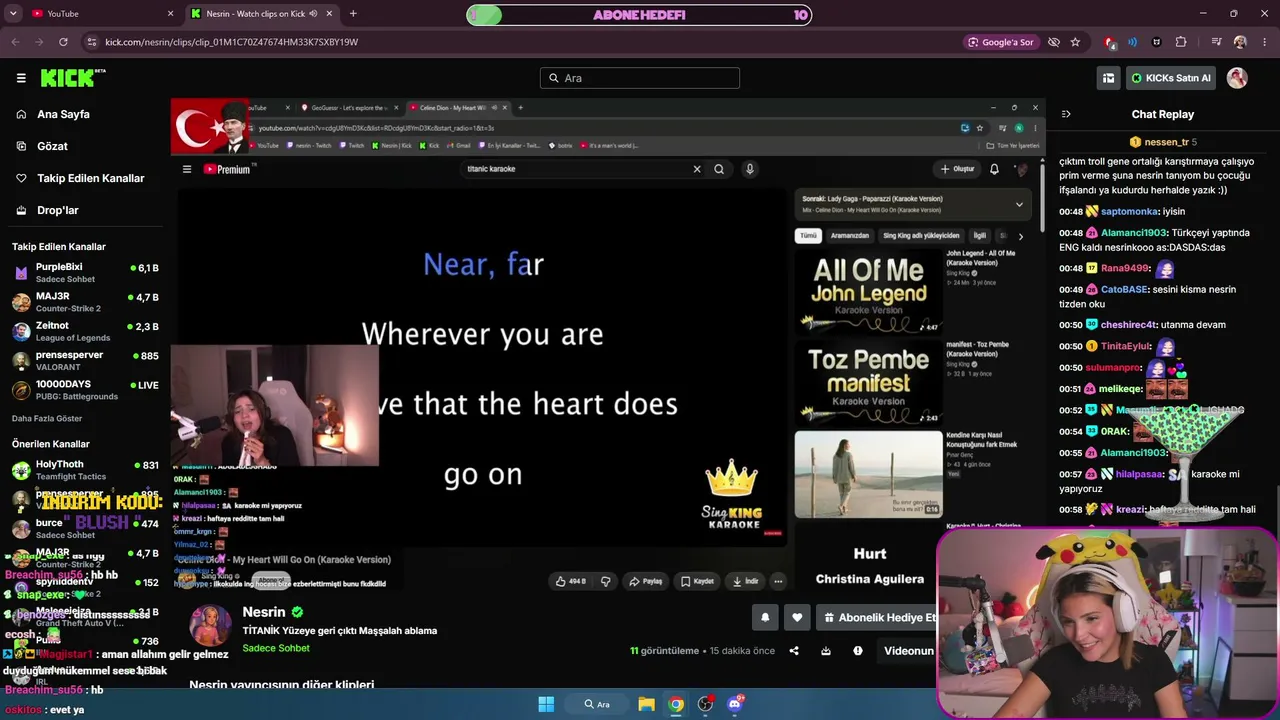Click the taskbar Ara search box

(x=598, y=704)
